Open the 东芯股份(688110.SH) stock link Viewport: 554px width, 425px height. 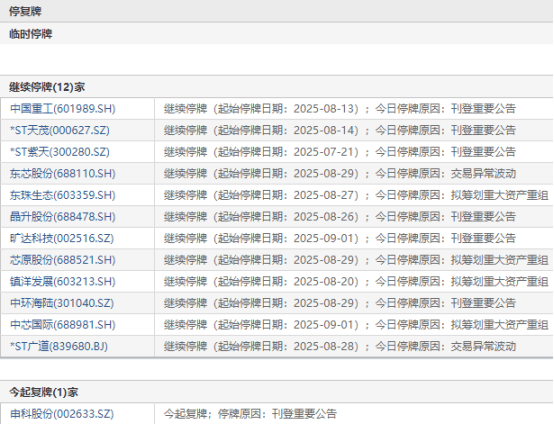point(63,173)
